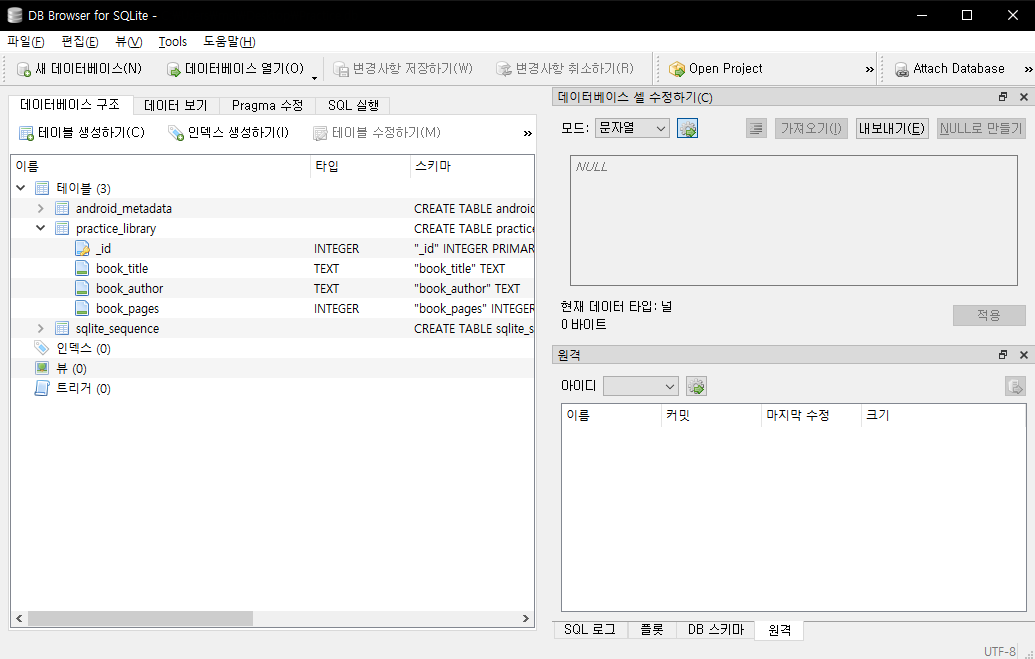Click the horizontal scrollbar right arrow
Viewport: 1035px width, 659px height.
525,619
